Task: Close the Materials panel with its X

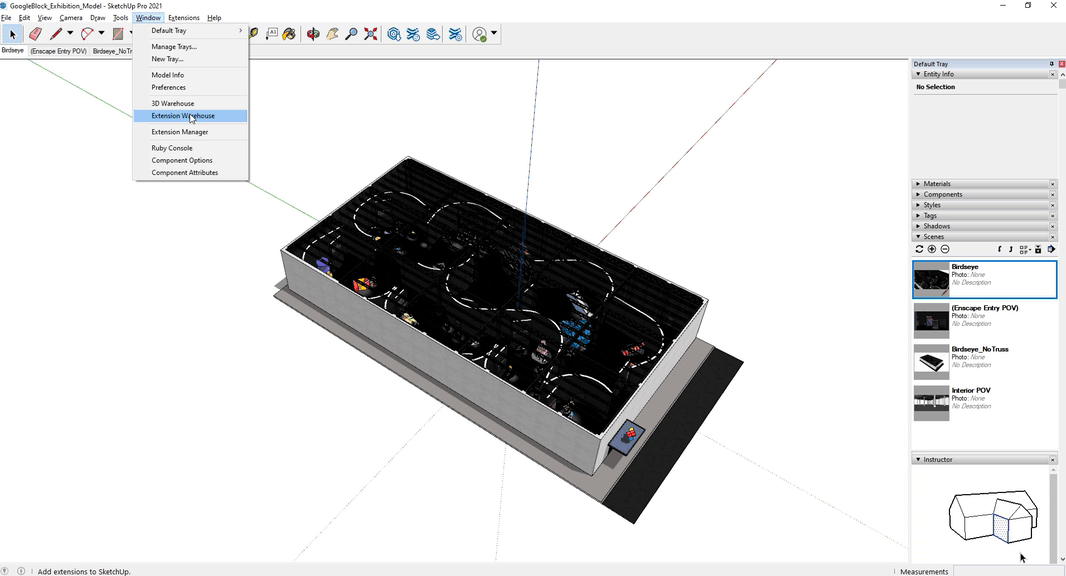Action: [1052, 184]
